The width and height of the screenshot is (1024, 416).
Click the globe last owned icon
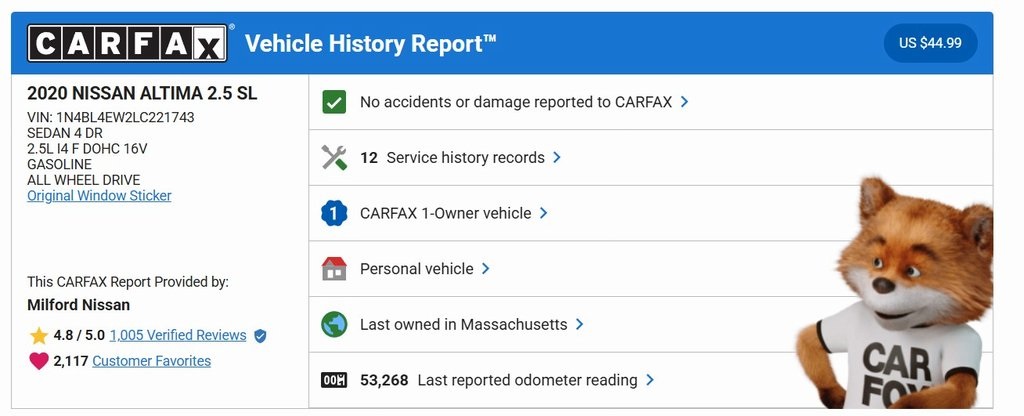click(x=334, y=325)
